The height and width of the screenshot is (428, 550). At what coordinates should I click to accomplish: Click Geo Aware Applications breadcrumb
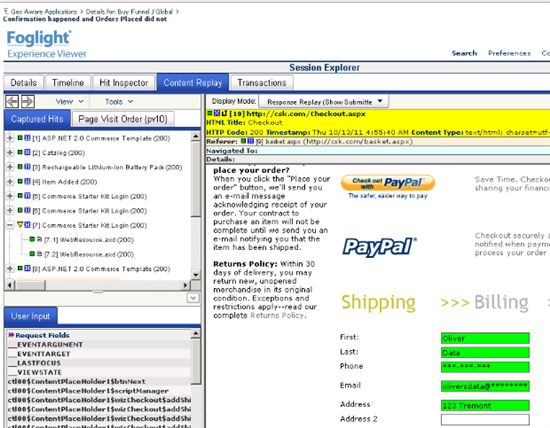[x=43, y=12]
